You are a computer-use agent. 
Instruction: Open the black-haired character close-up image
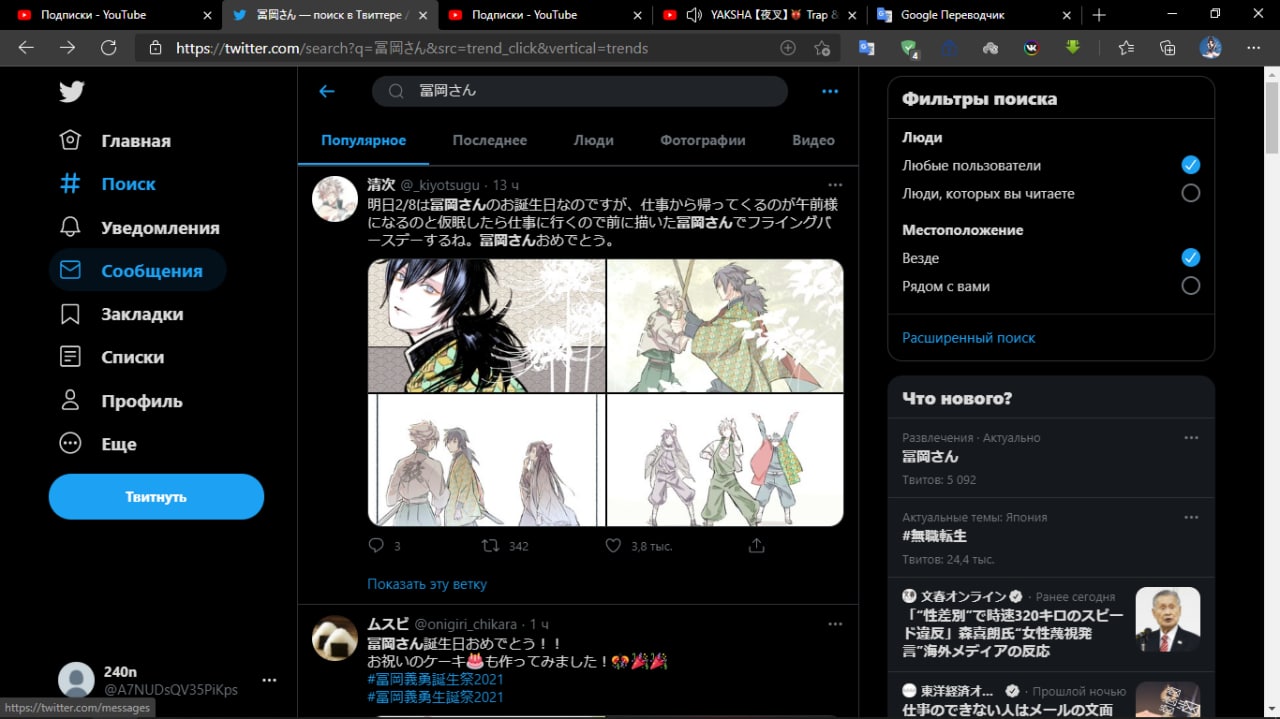487,325
